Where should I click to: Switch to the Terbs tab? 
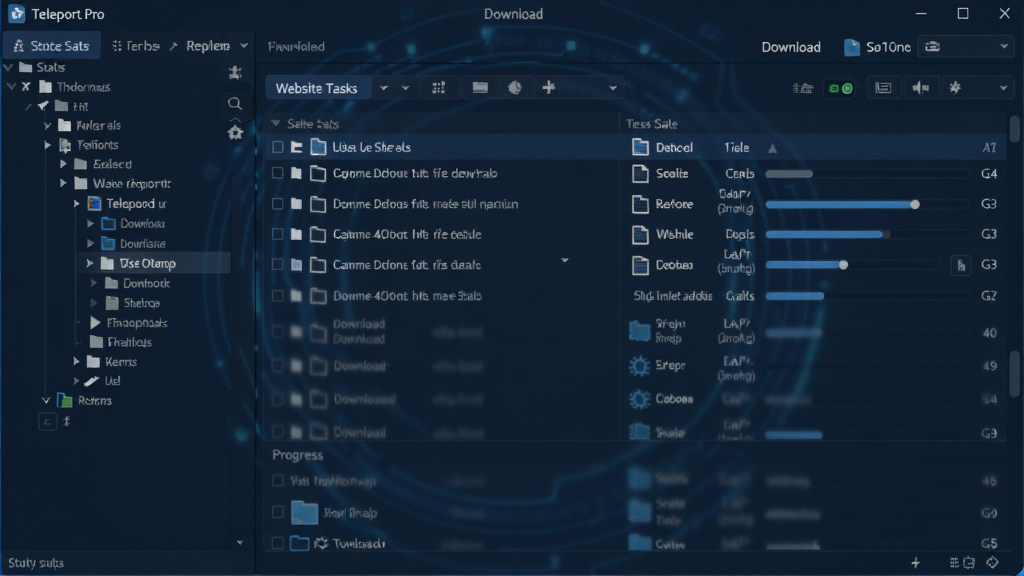135,46
